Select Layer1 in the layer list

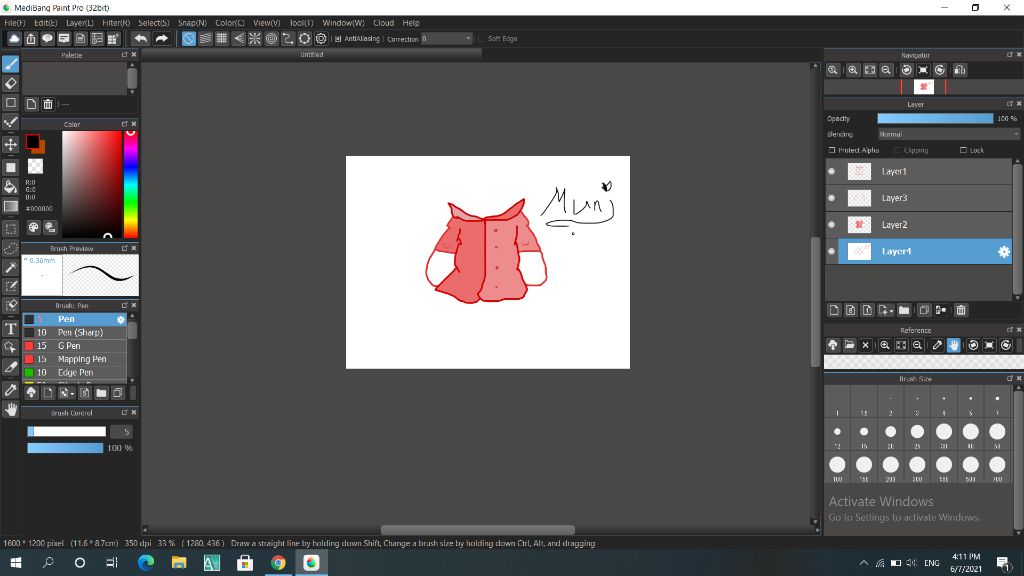918,171
